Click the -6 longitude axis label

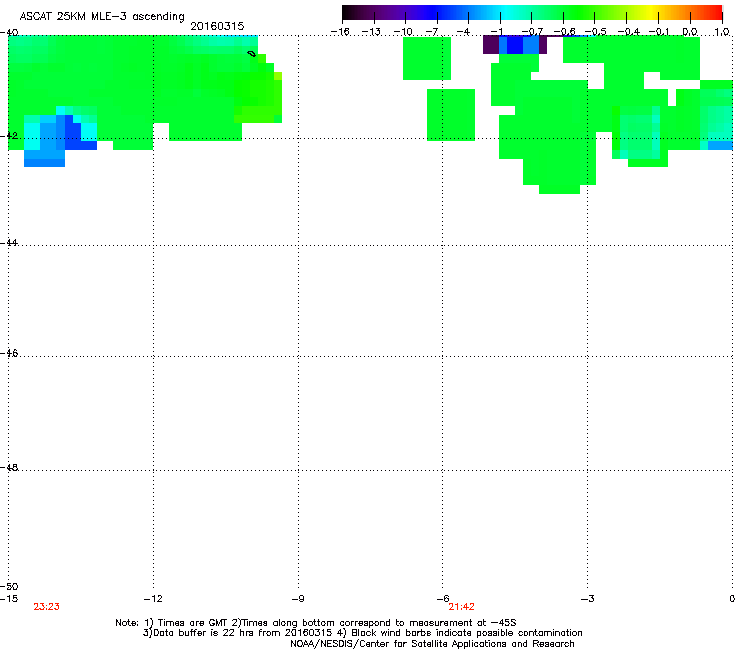point(443,599)
